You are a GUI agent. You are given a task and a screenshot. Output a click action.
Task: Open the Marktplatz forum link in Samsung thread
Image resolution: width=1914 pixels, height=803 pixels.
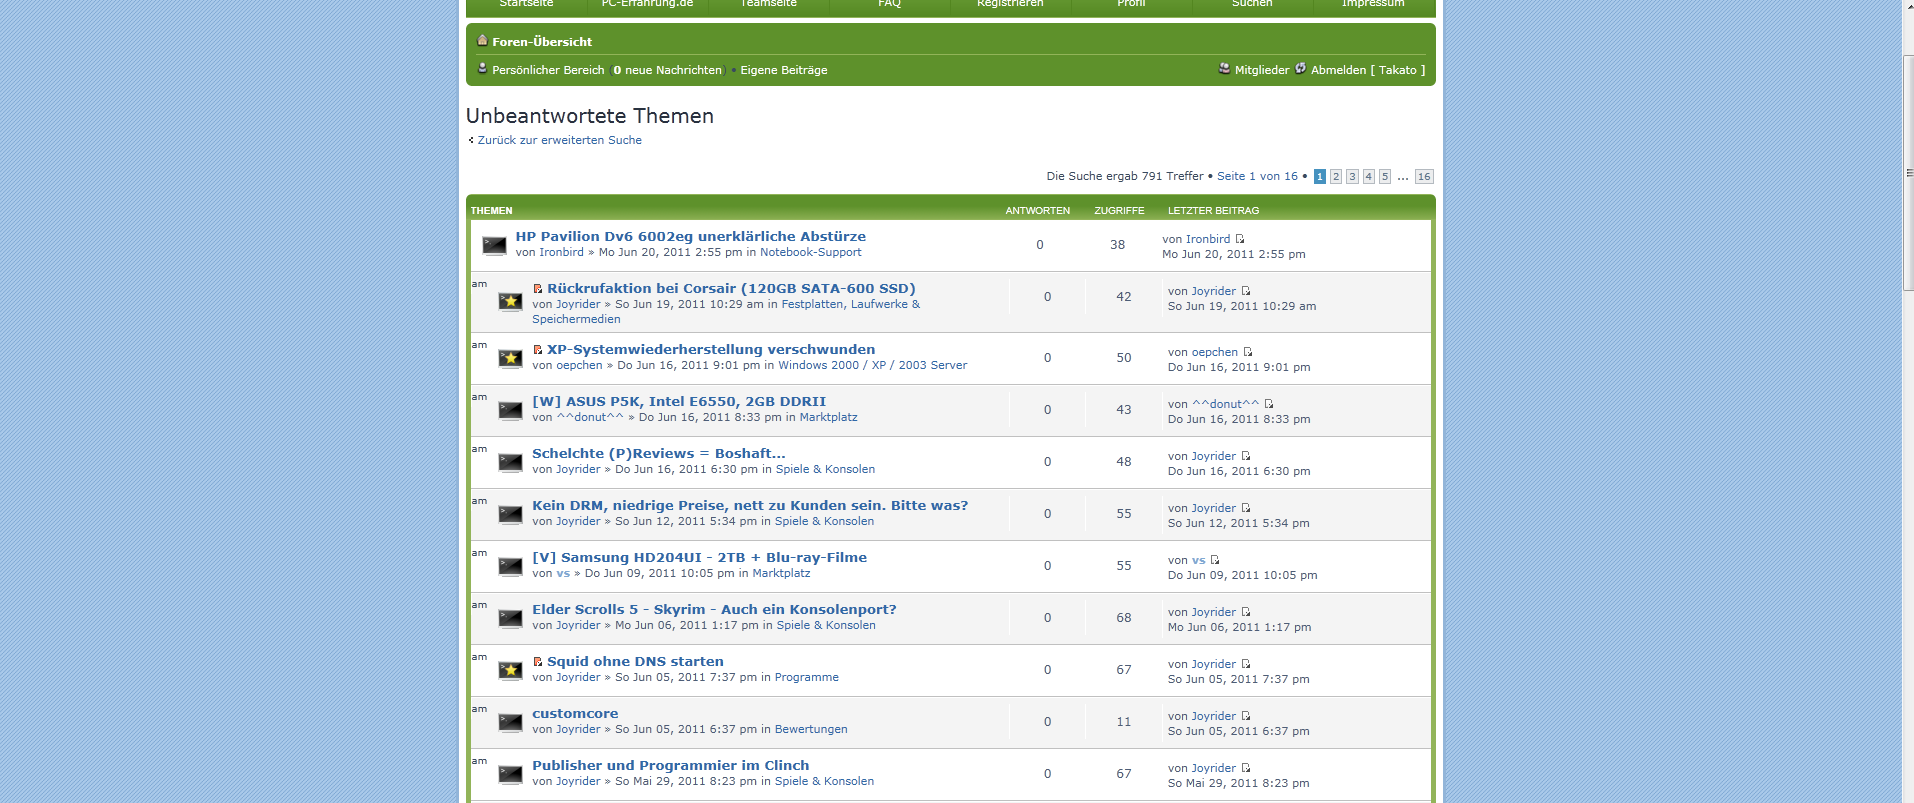pyautogui.click(x=781, y=573)
